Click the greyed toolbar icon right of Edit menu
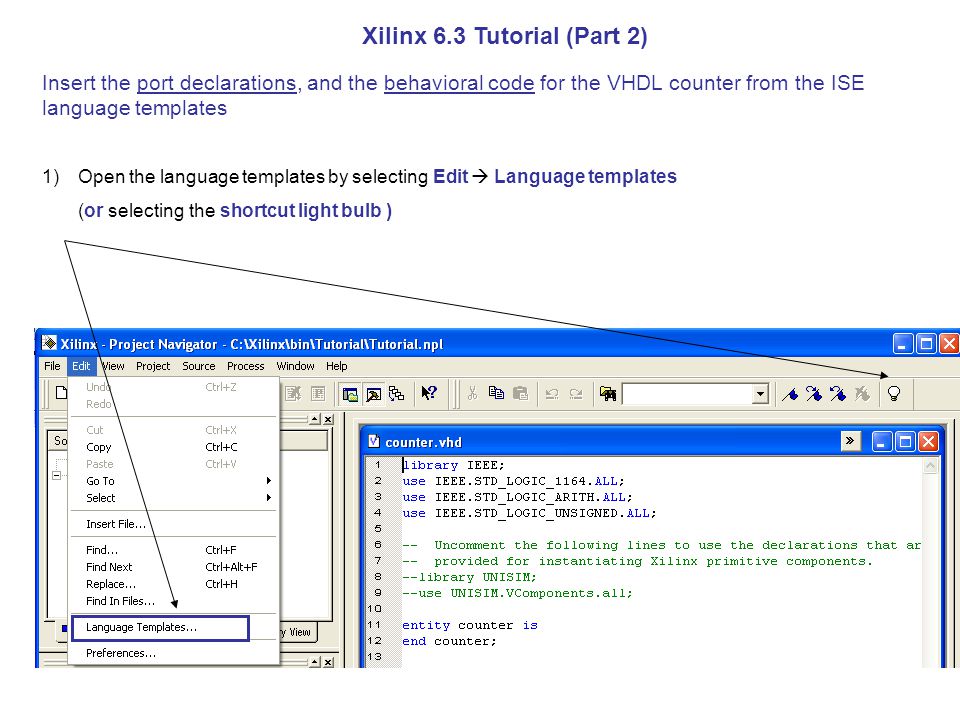960x720 pixels. [x=293, y=394]
